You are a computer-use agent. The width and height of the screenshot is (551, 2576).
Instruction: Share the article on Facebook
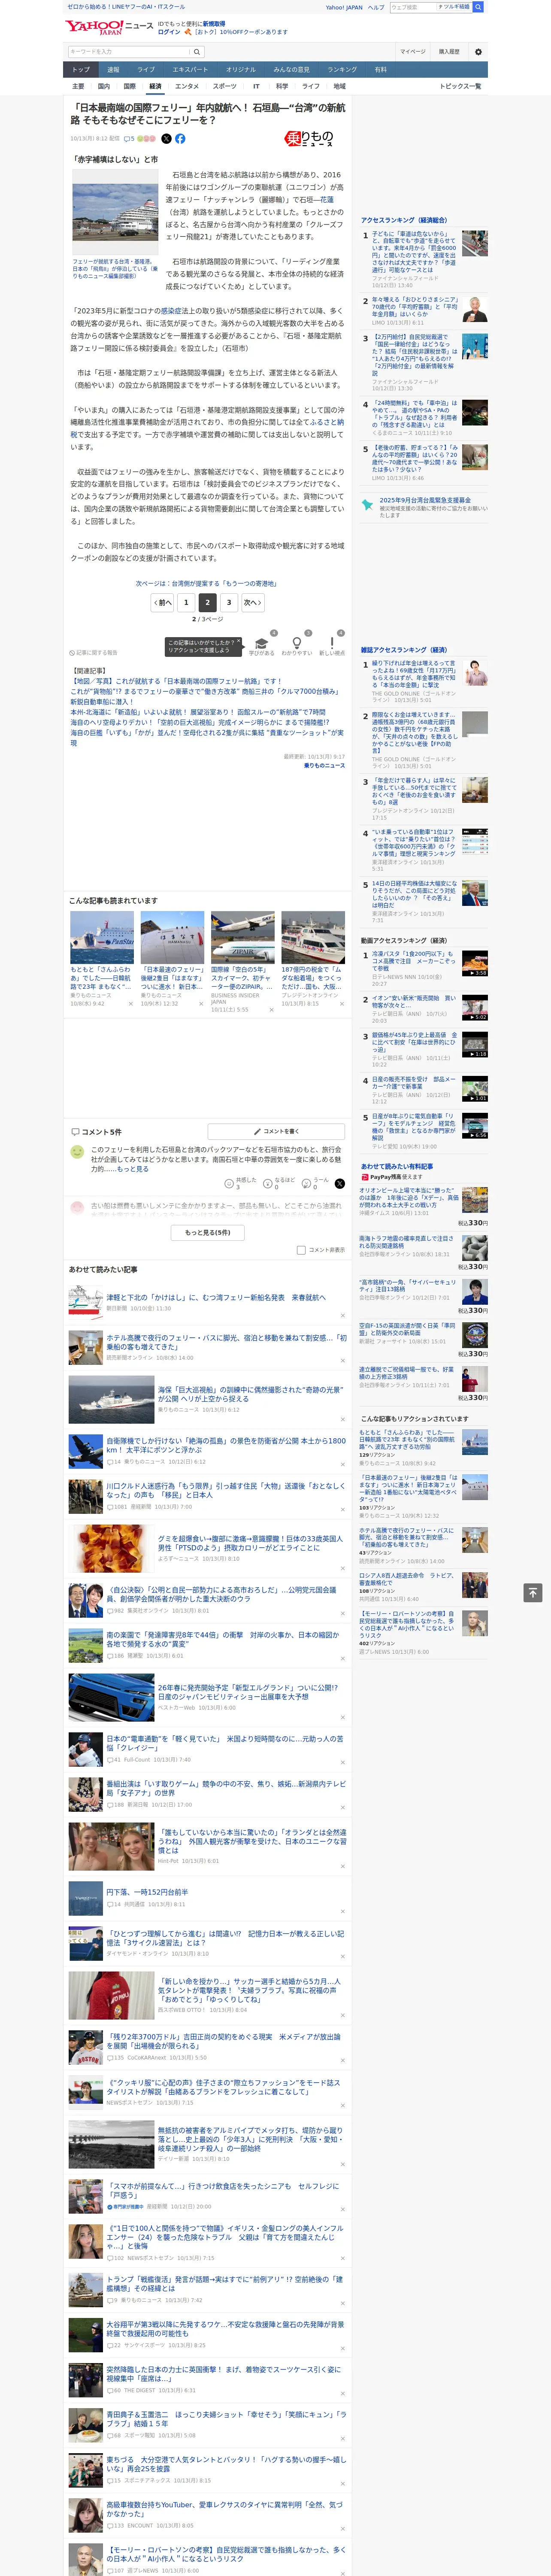pyautogui.click(x=180, y=139)
